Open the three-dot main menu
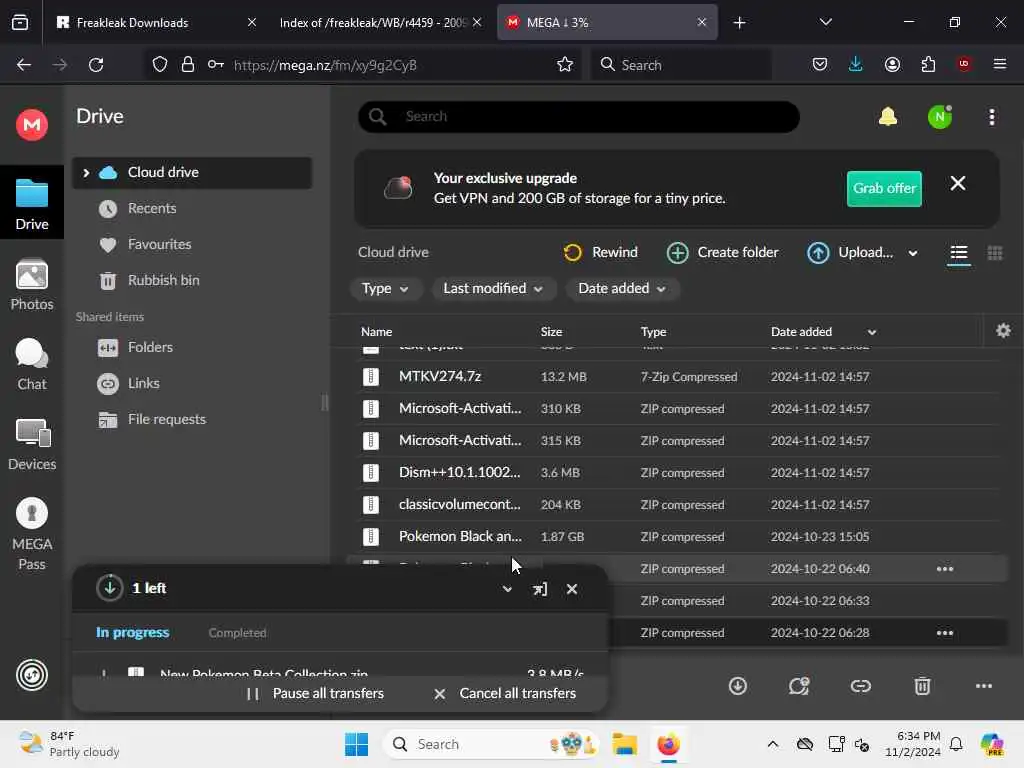 pos(991,117)
